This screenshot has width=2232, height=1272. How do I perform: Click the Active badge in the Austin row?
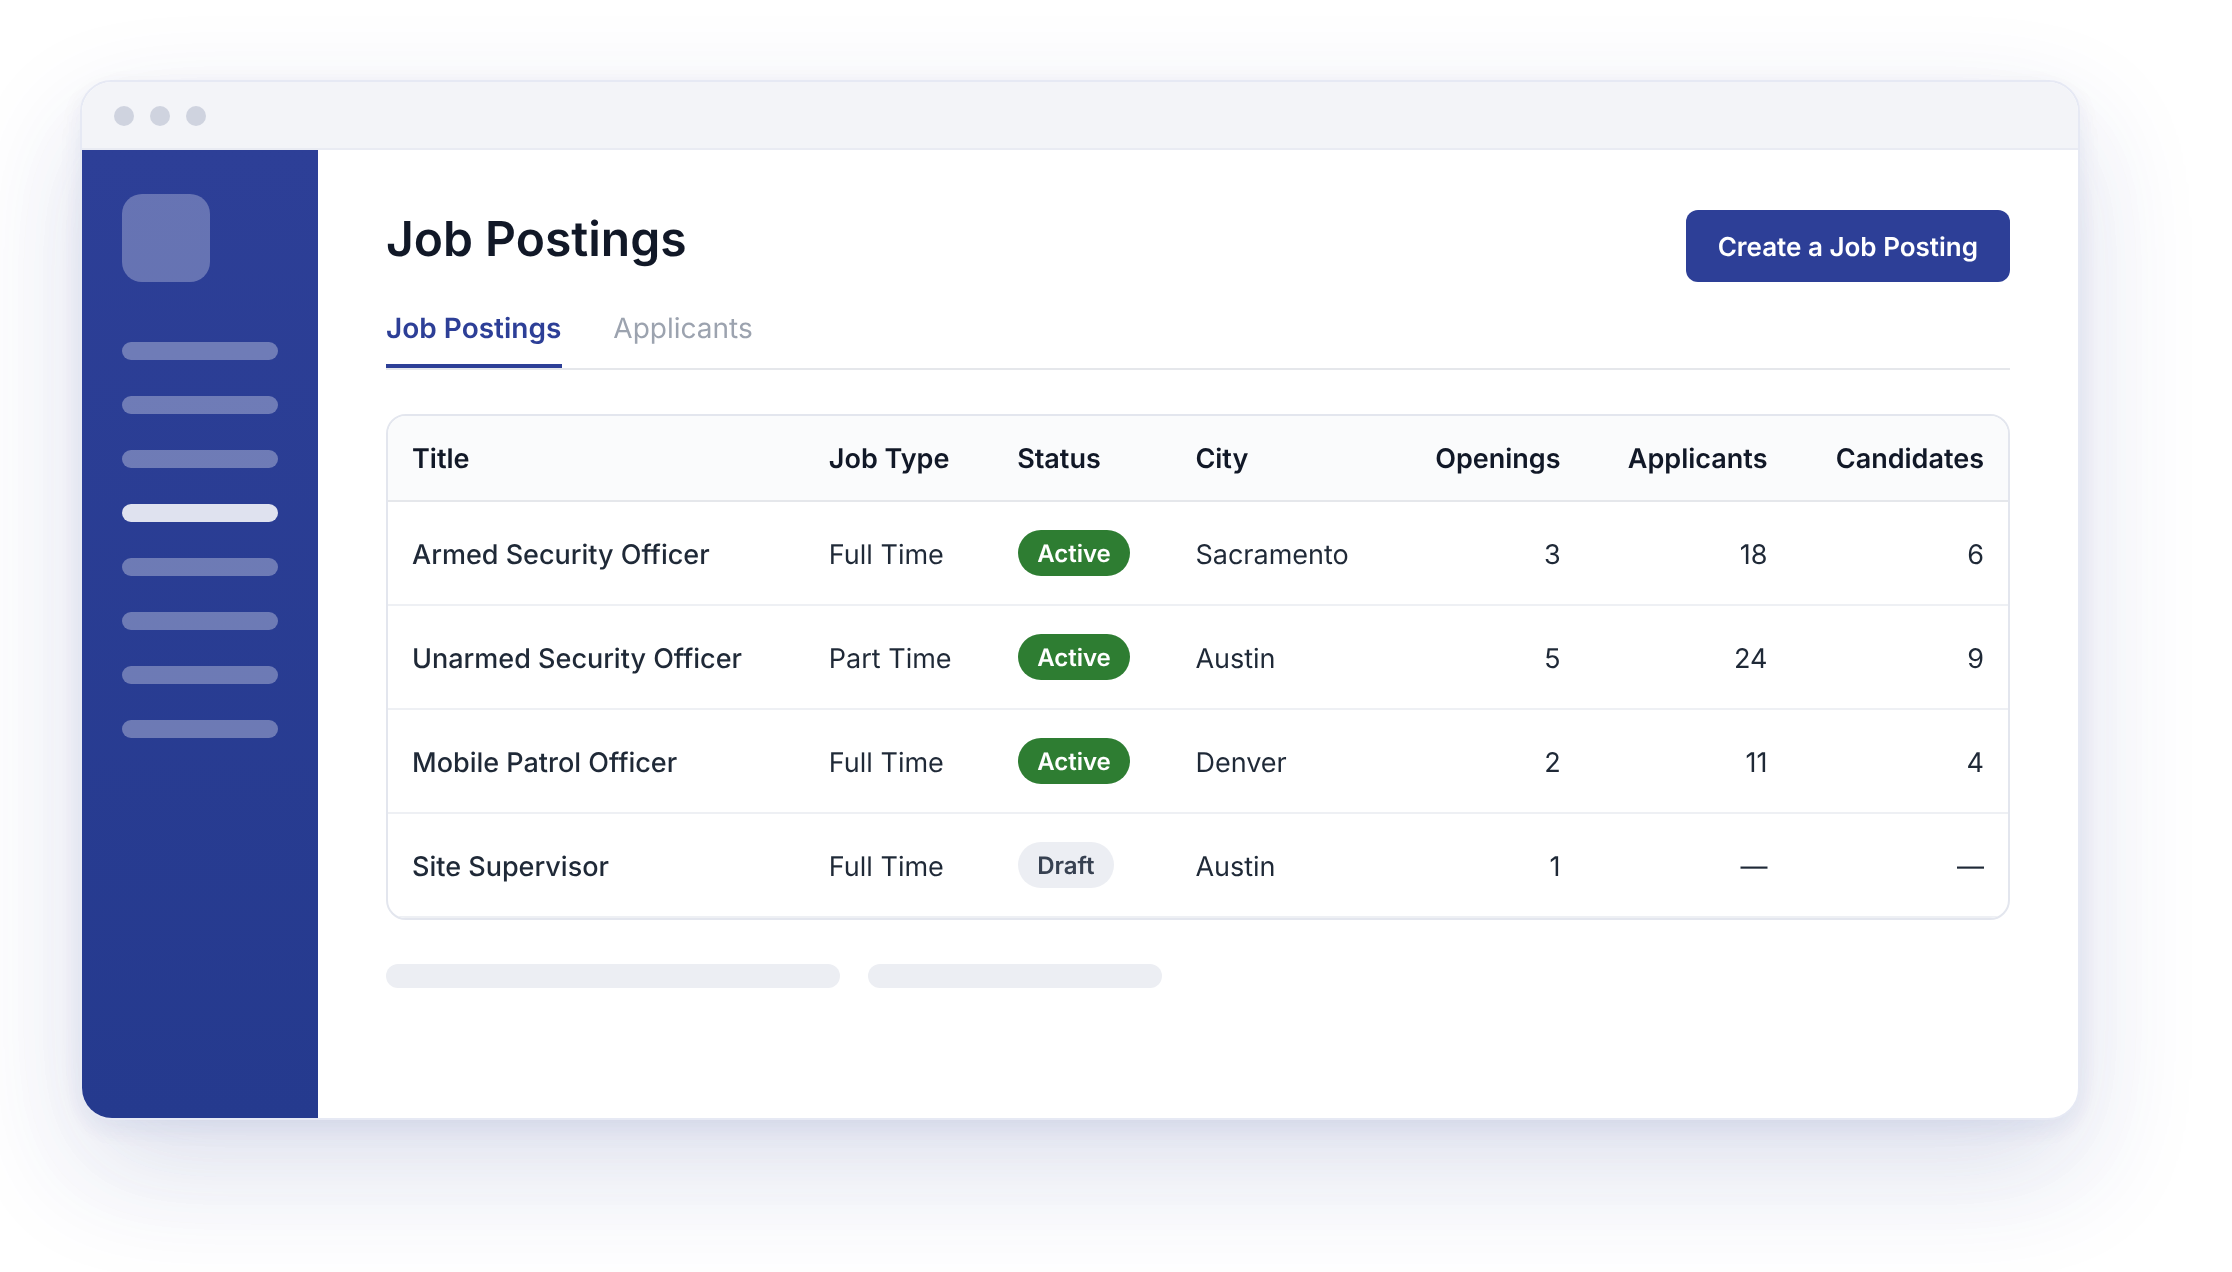coord(1074,657)
